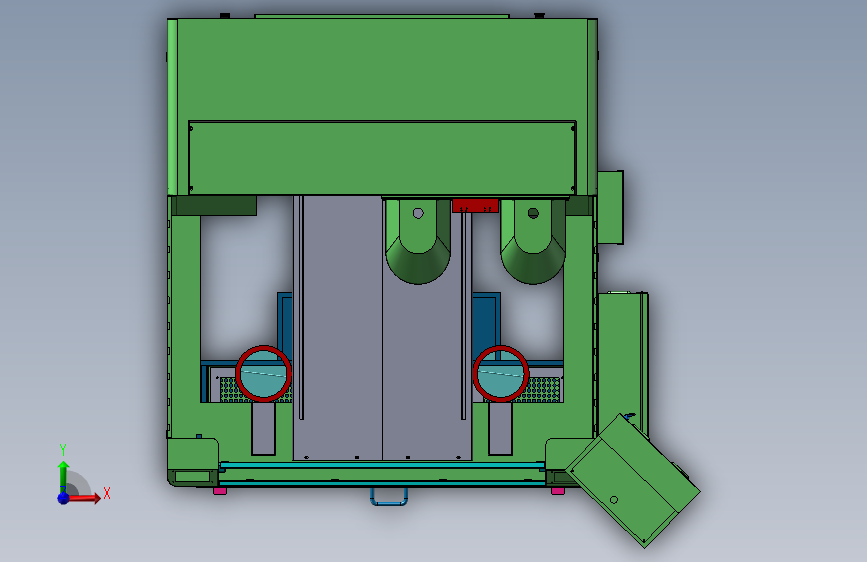867x562 pixels.
Task: Select the tilted green box at the bottom right
Action: click(633, 480)
